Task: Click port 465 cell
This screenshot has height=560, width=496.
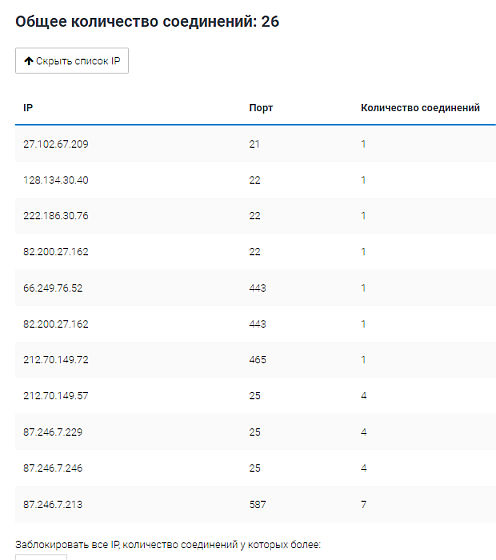Action: coord(257,360)
